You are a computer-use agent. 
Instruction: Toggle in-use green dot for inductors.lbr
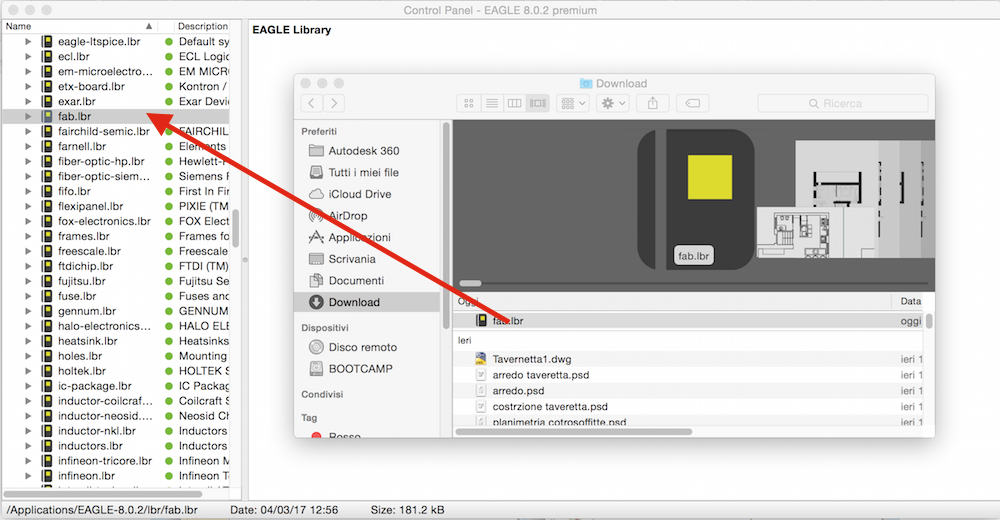(169, 446)
